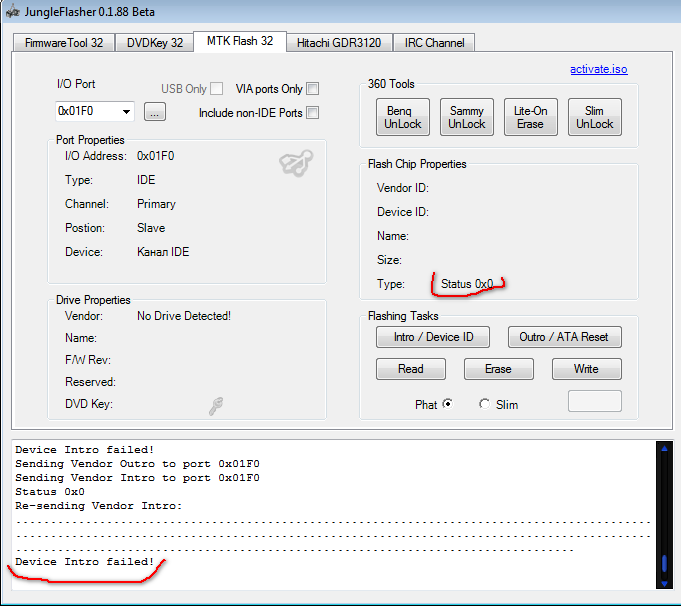
Task: Click the Outro / ATA Reset button
Action: pyautogui.click(x=565, y=337)
